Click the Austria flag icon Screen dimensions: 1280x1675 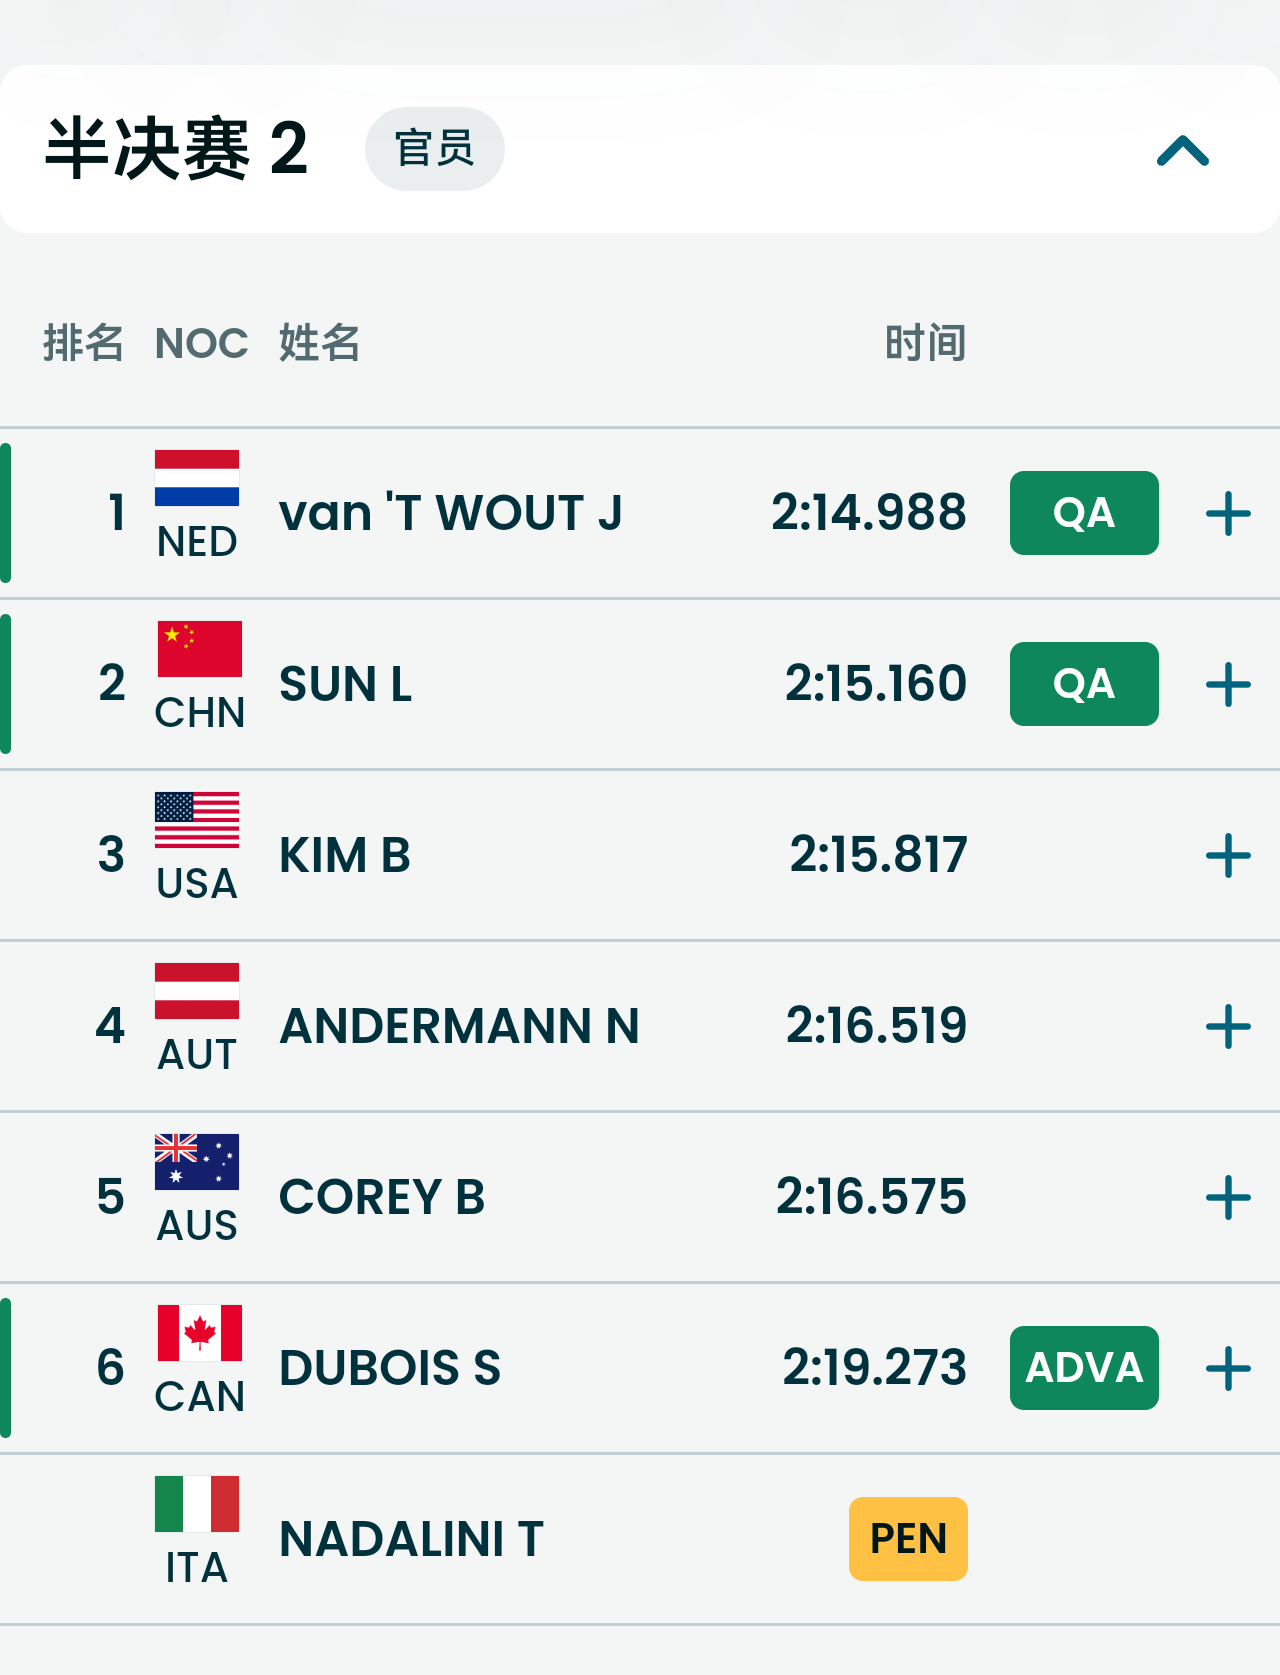coord(197,991)
